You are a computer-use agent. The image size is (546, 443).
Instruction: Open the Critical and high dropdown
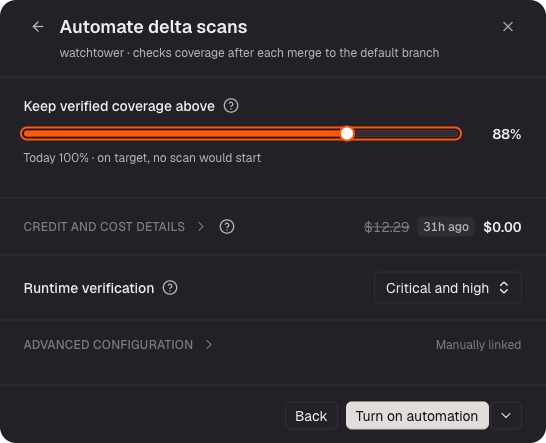pyautogui.click(x=447, y=288)
